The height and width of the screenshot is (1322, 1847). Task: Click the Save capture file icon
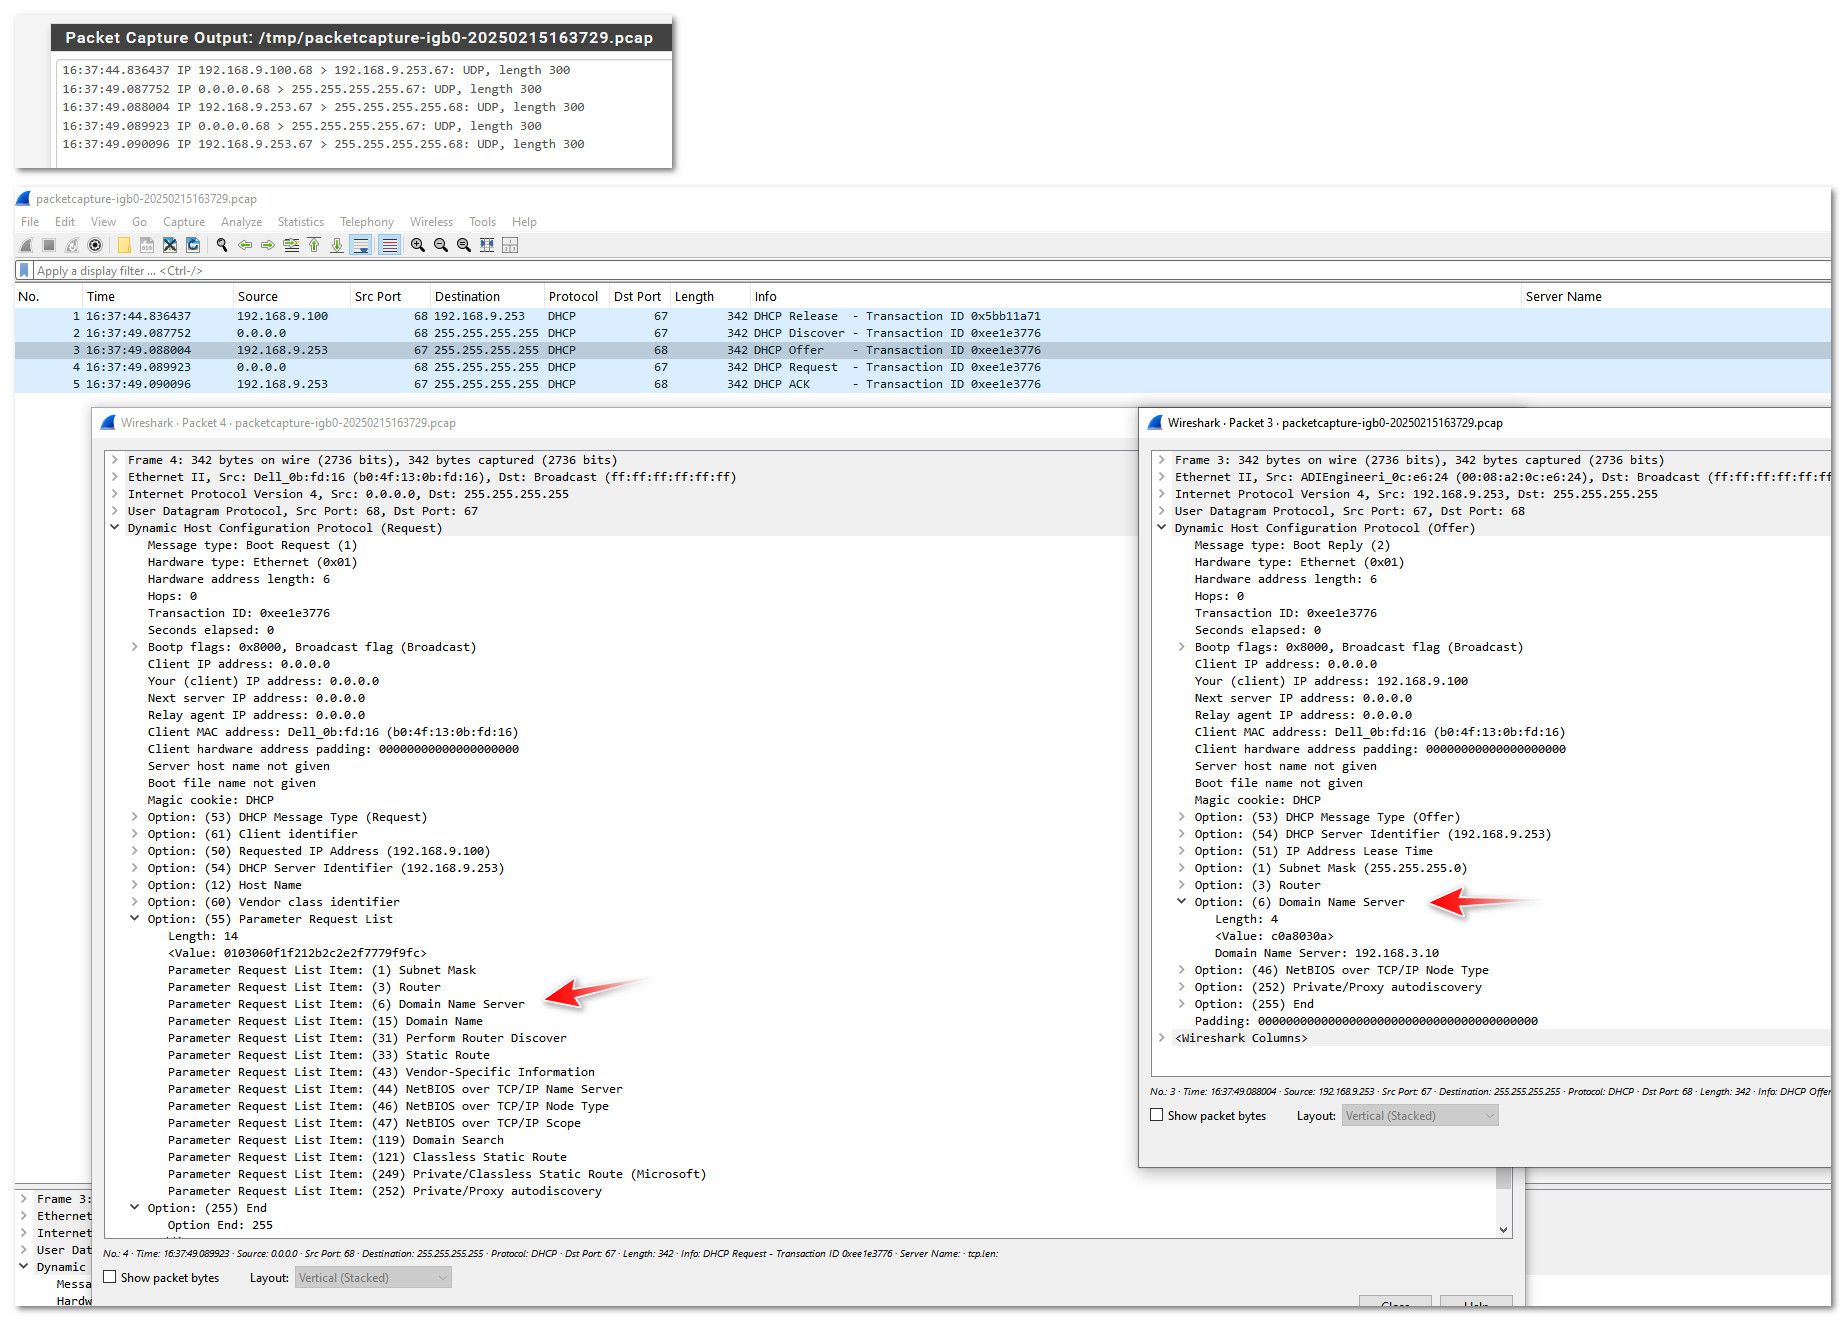[147, 245]
